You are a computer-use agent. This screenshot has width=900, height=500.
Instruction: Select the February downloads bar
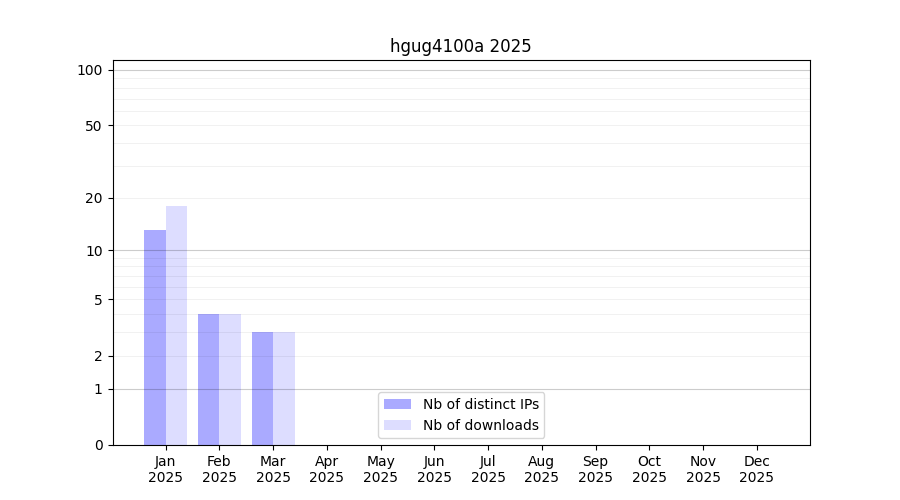tap(230, 379)
